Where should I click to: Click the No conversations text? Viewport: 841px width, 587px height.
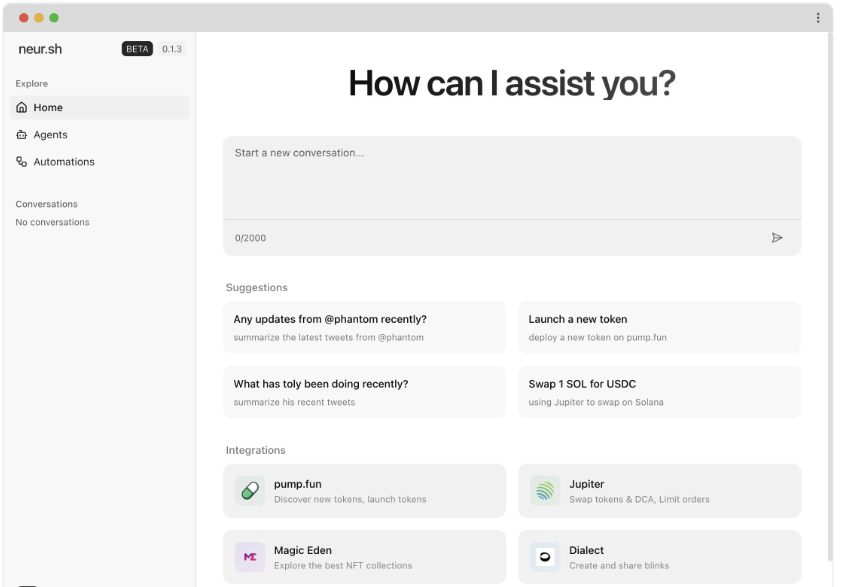click(53, 222)
